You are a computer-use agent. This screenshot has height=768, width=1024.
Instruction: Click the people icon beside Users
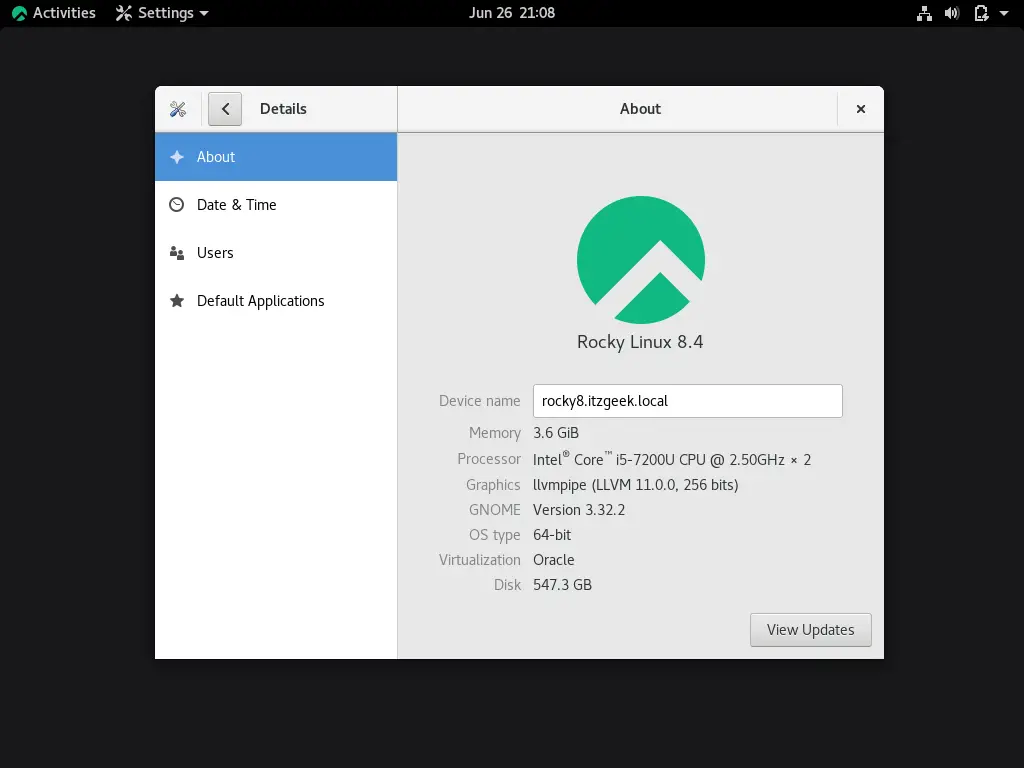[x=176, y=253]
